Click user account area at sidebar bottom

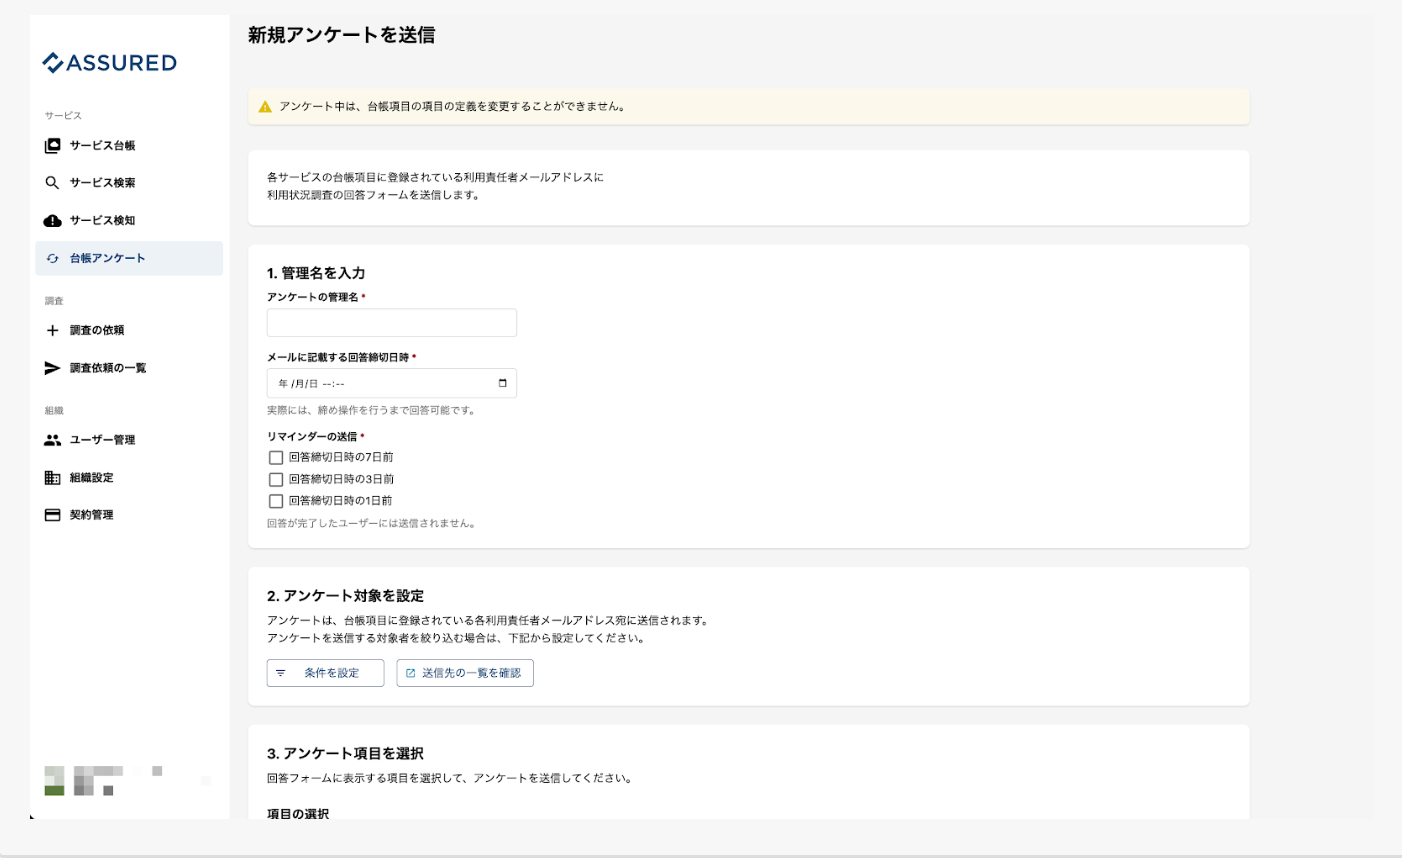(x=128, y=780)
